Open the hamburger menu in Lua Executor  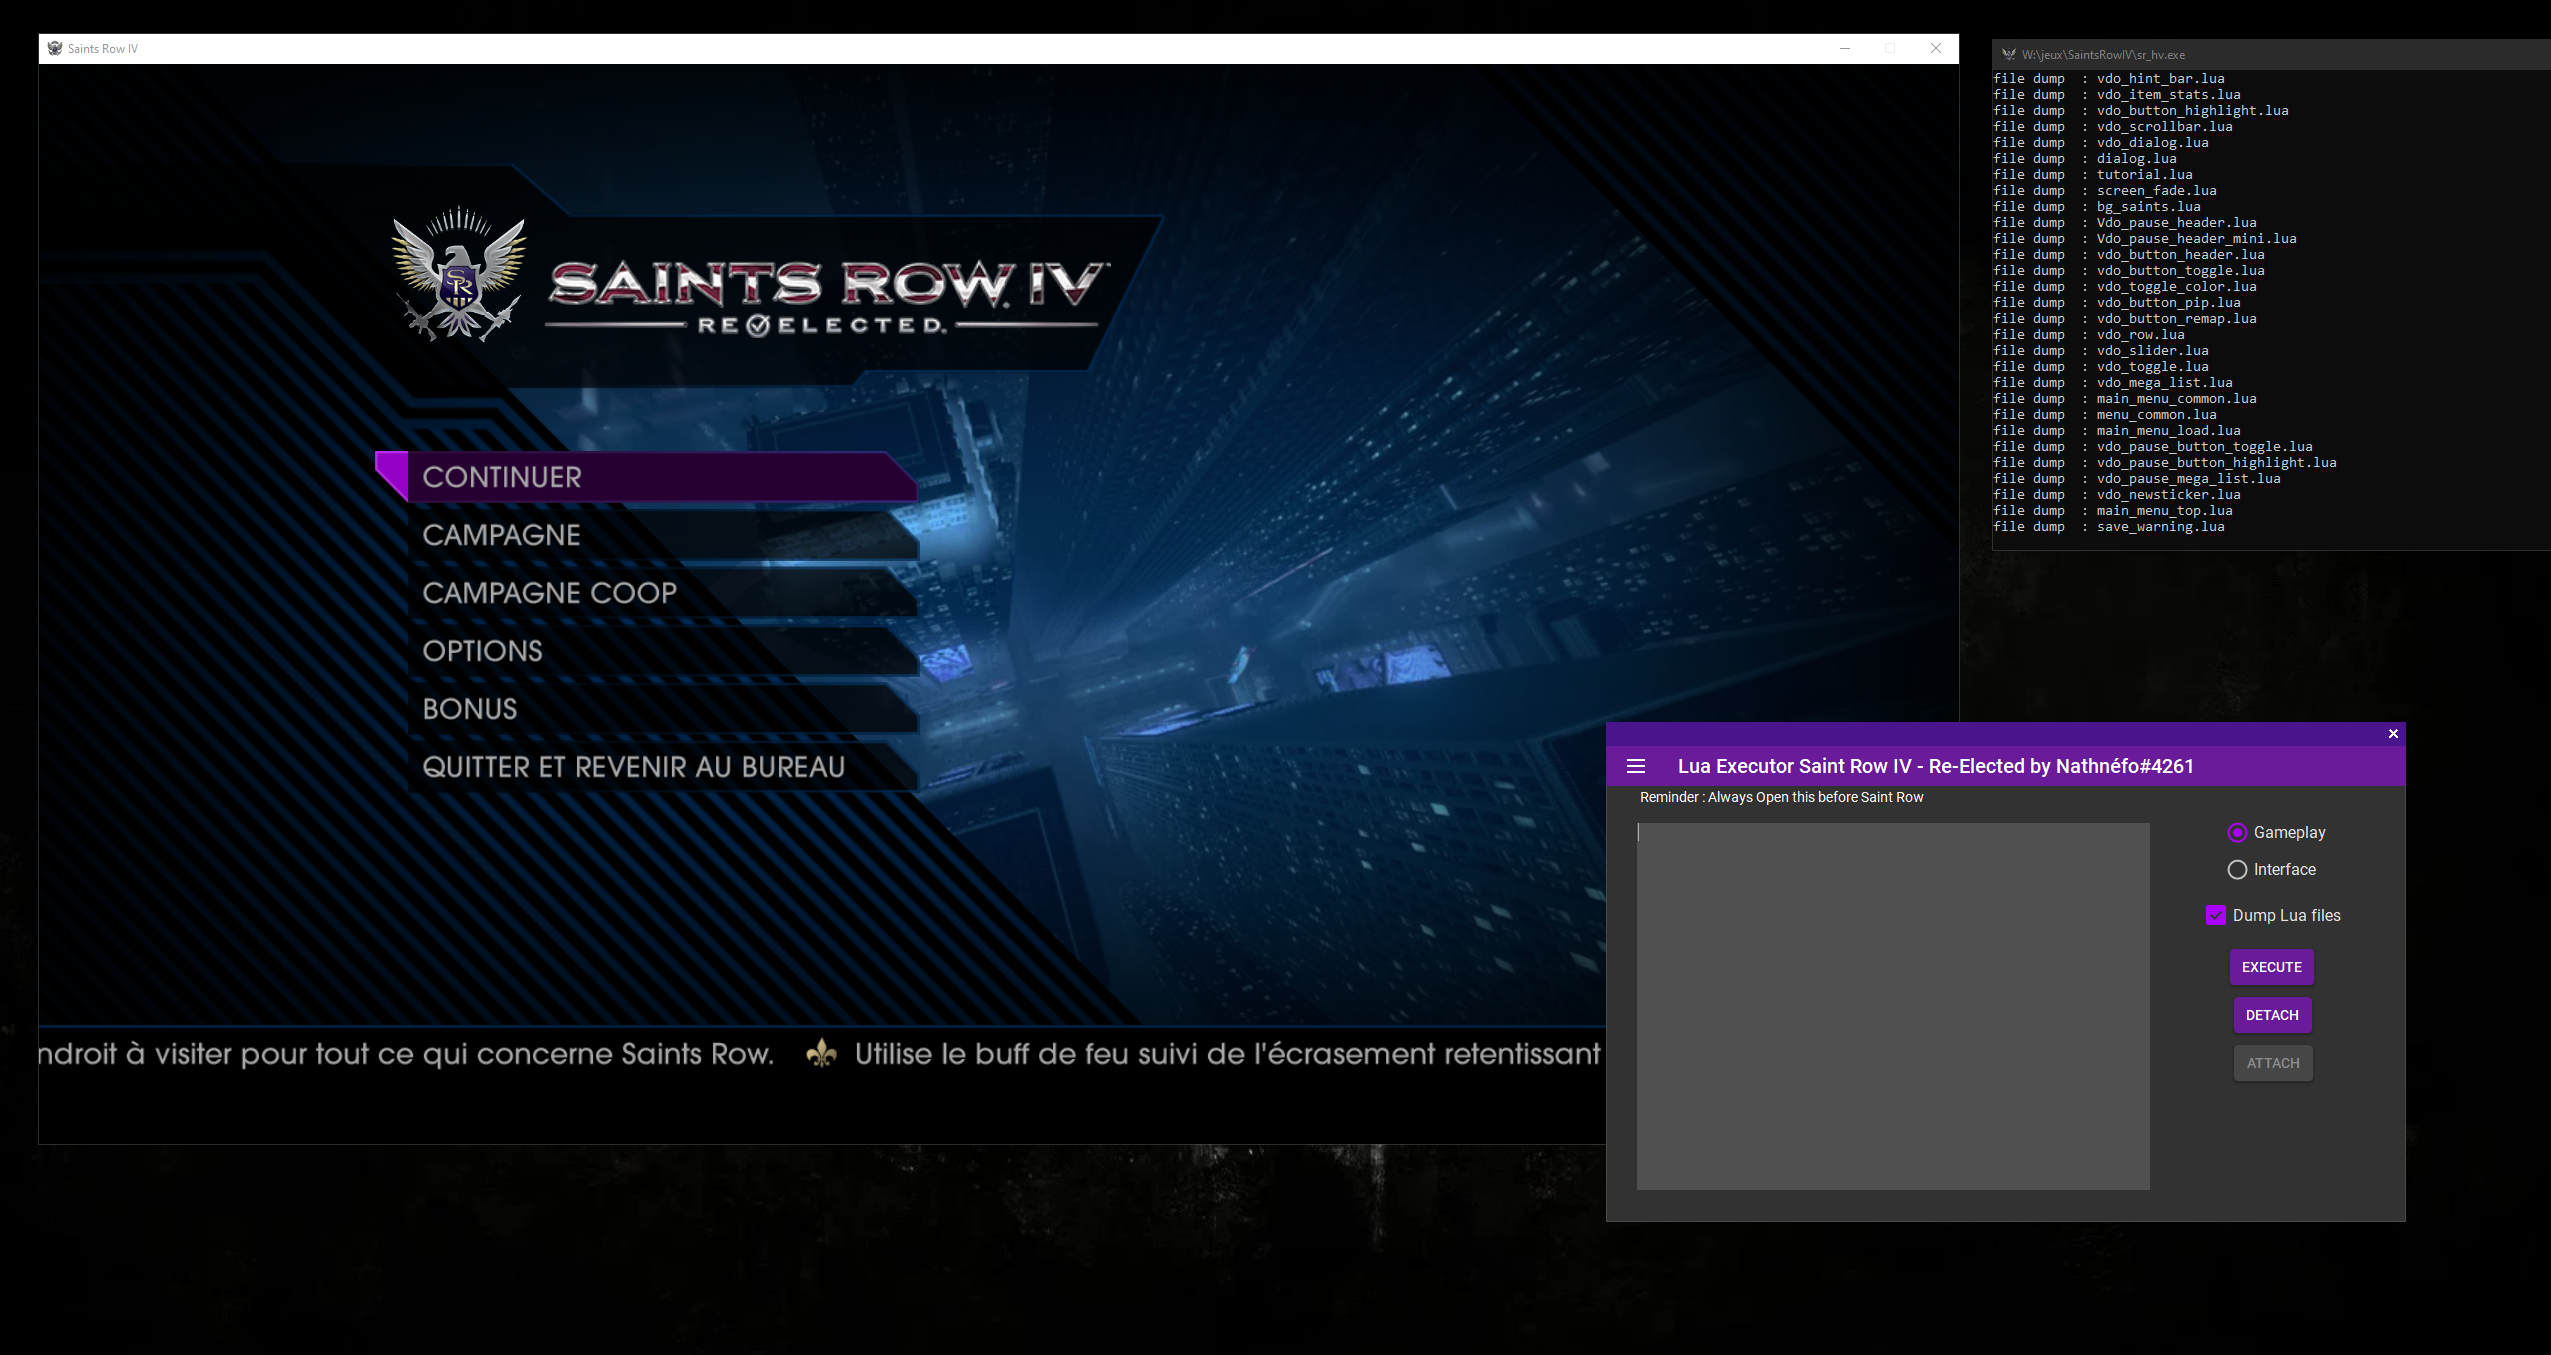coord(1636,766)
